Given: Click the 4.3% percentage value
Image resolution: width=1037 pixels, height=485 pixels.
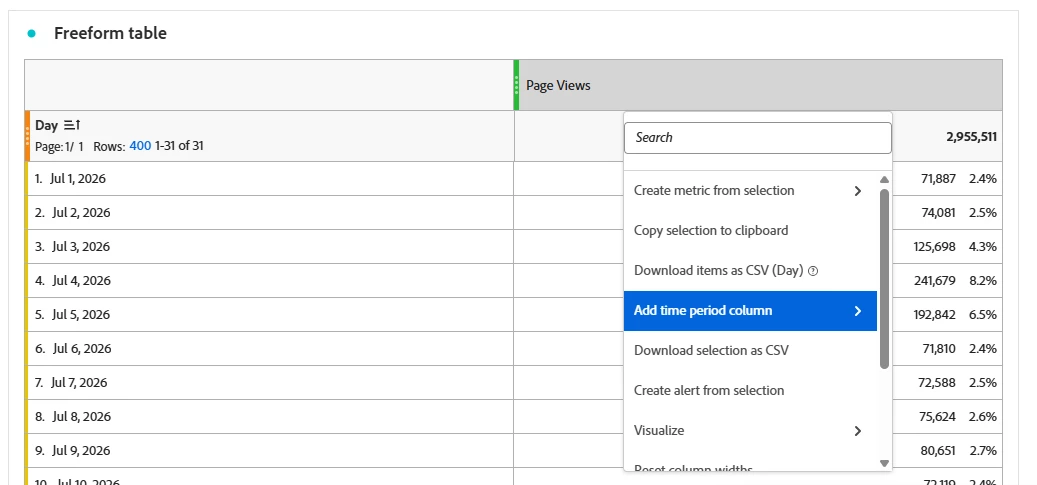Looking at the screenshot, I should (x=983, y=247).
